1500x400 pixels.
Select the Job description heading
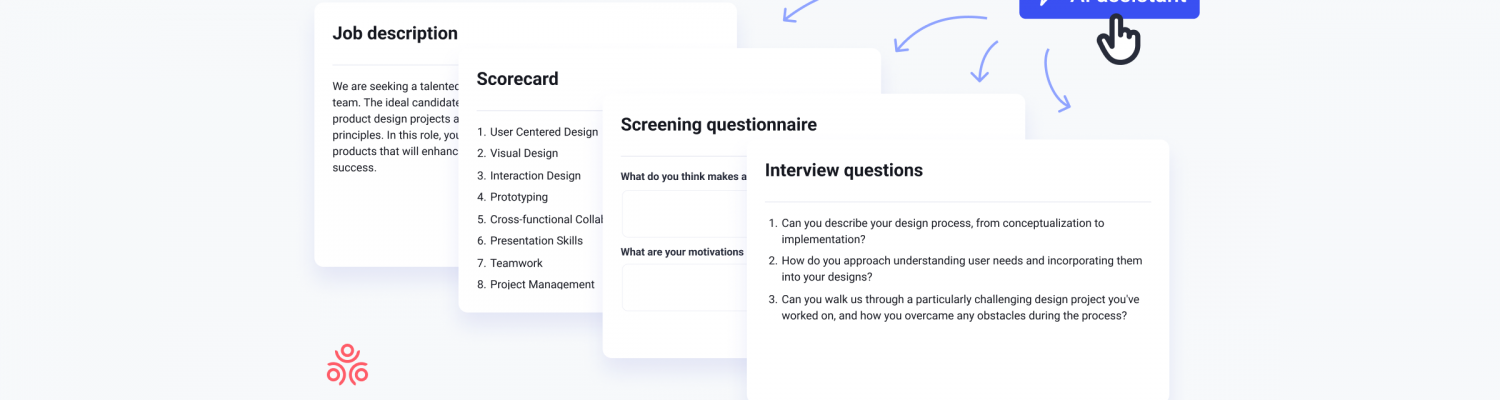pyautogui.click(x=395, y=33)
